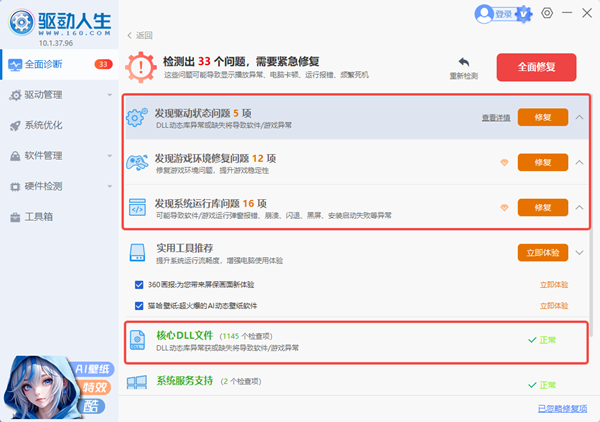600x422 pixels.
Task: Collapse the 发现游戏环境修复问题 section chevron
Action: (x=580, y=163)
